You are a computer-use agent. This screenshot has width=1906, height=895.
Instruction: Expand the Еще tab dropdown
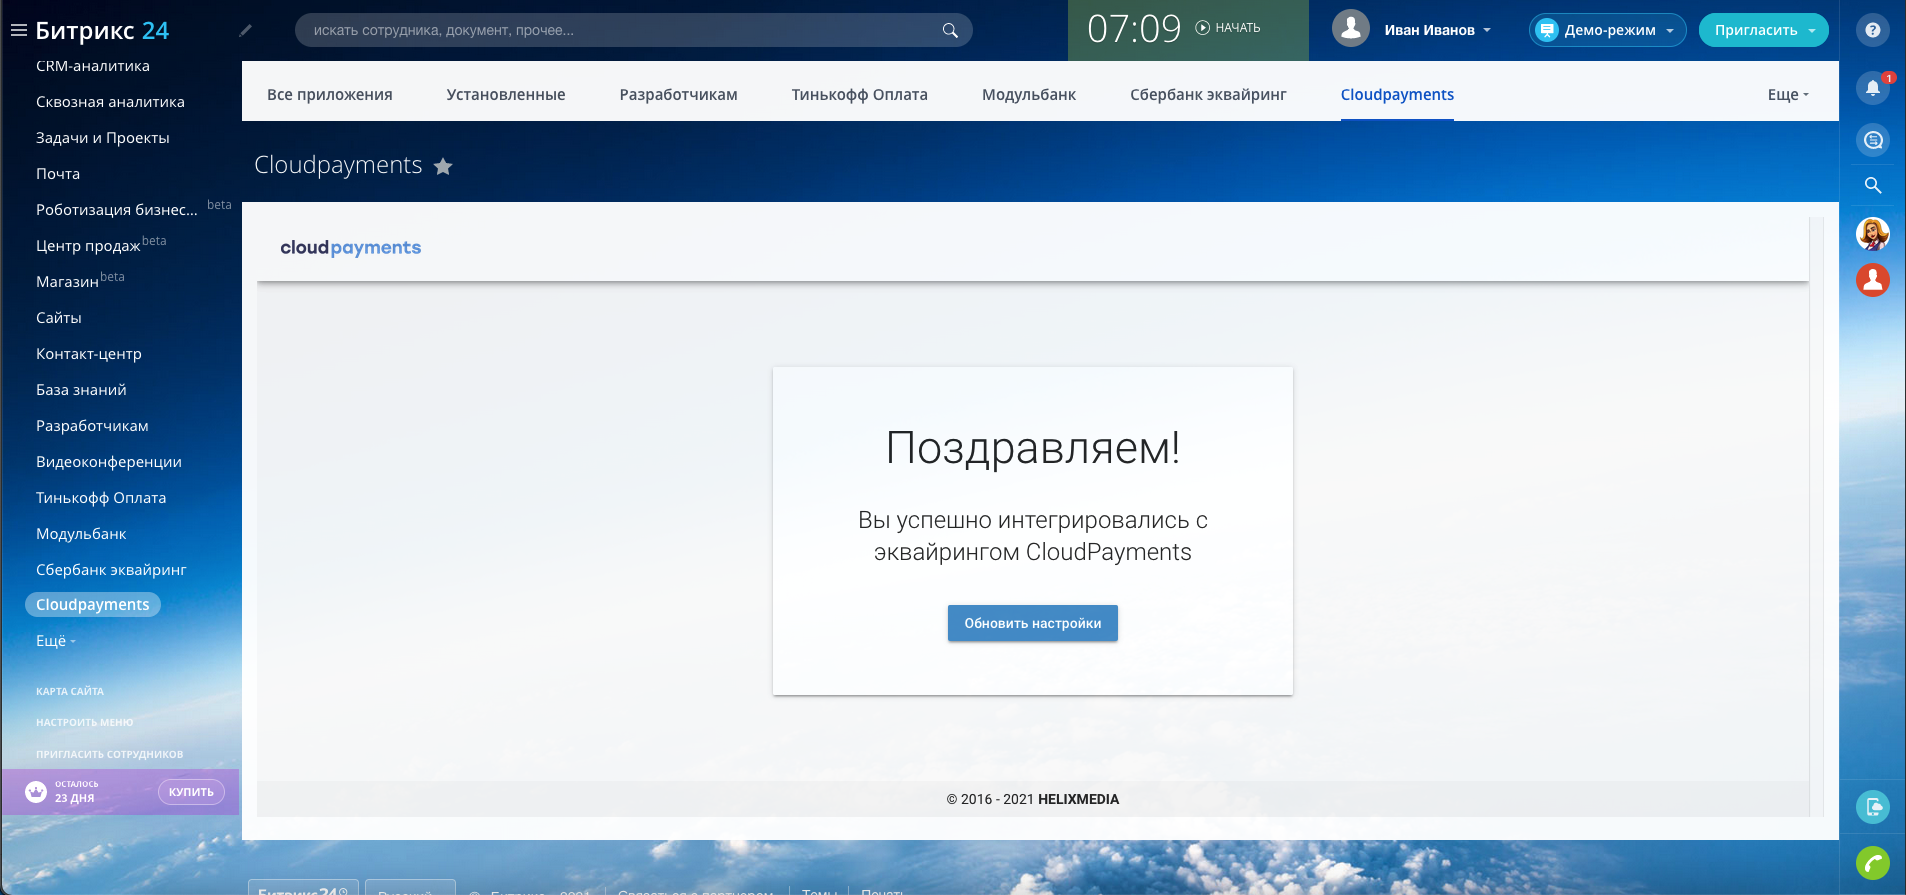(1788, 94)
